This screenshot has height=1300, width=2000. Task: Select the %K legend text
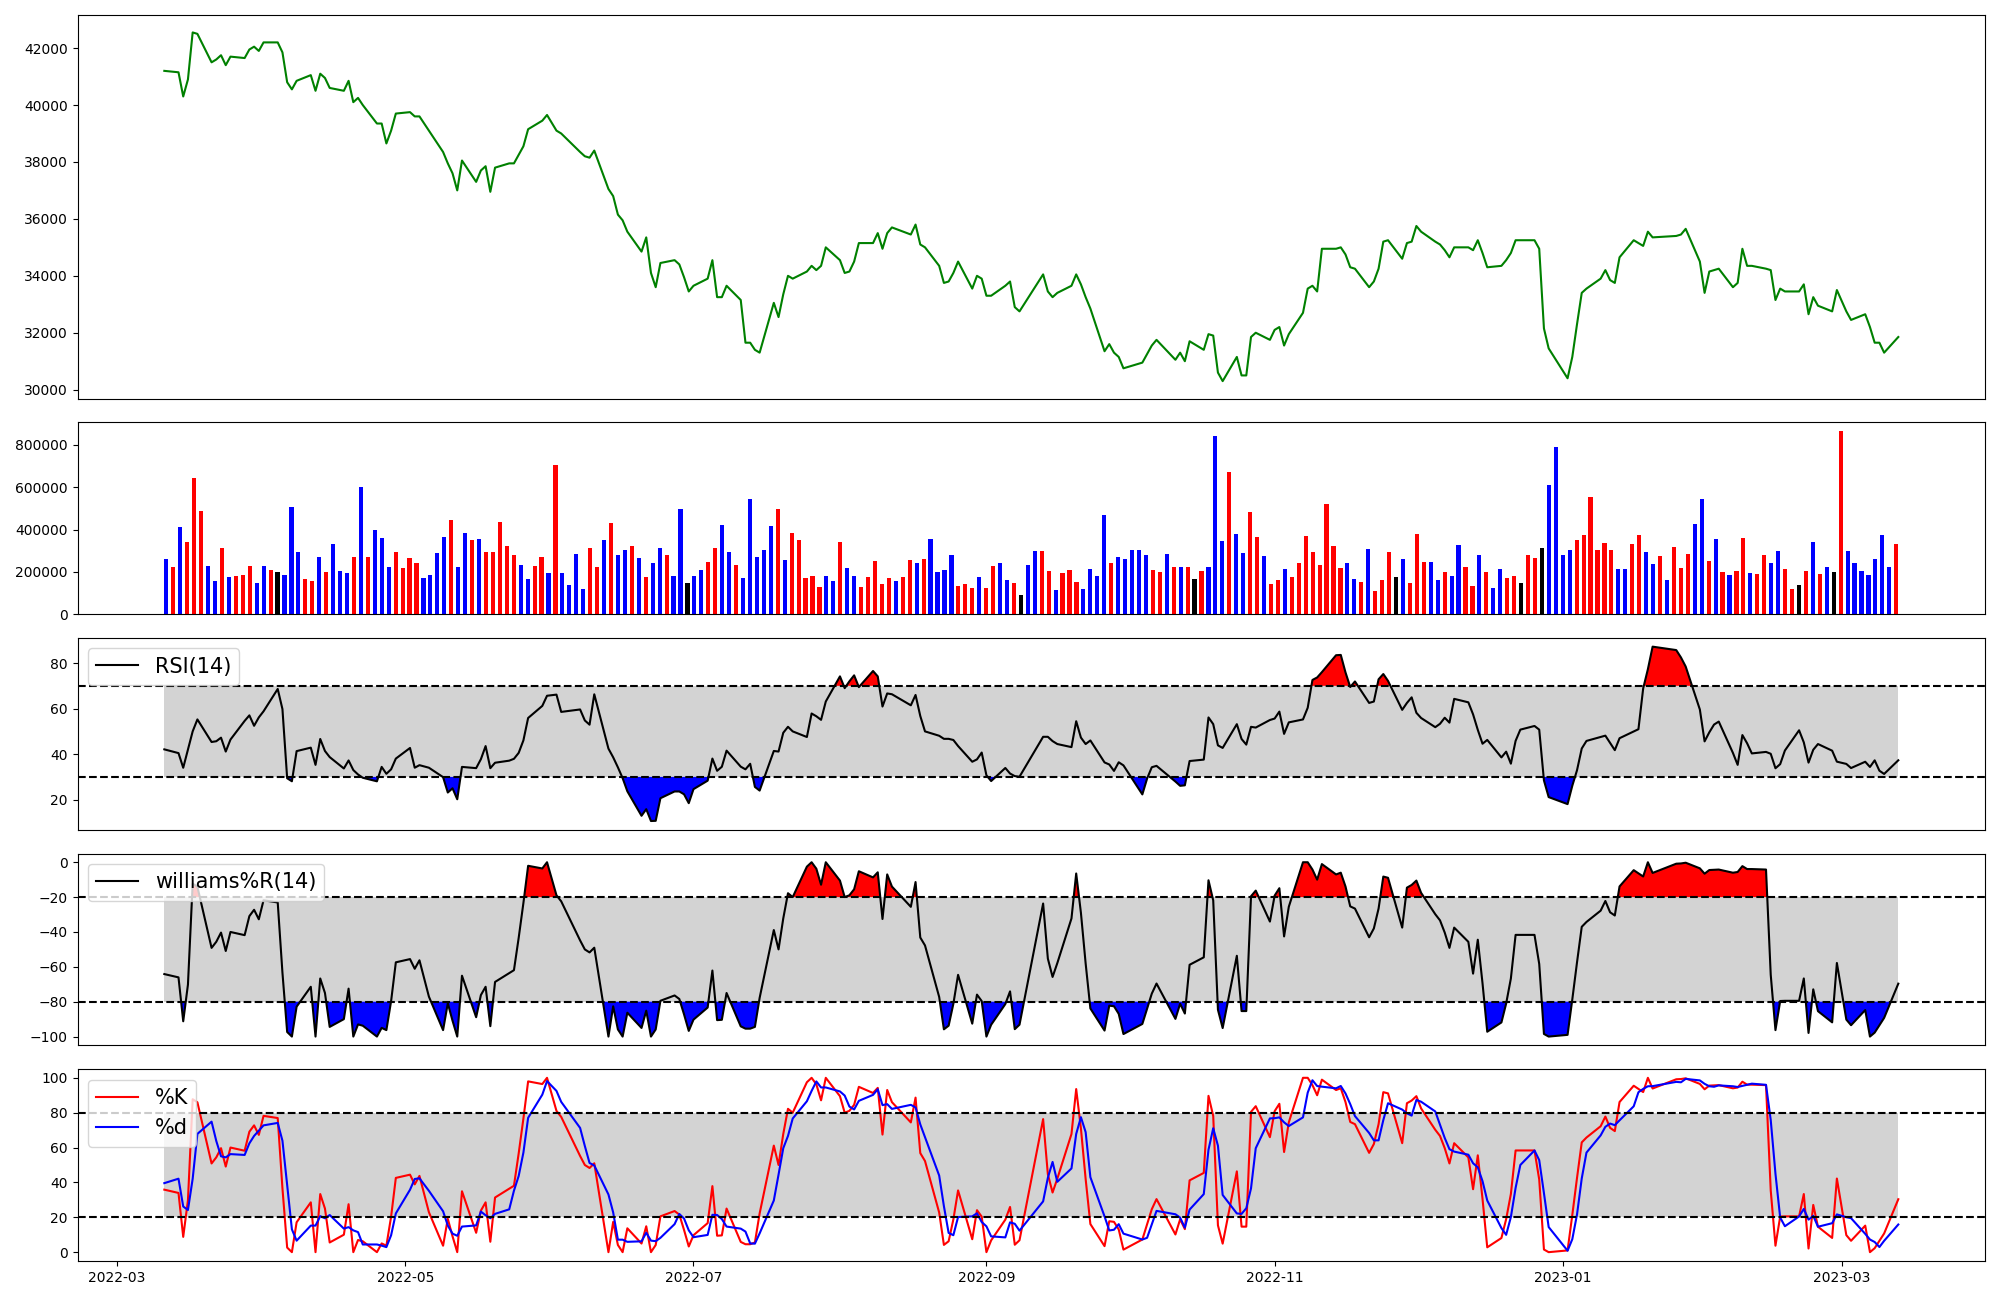coord(171,1097)
